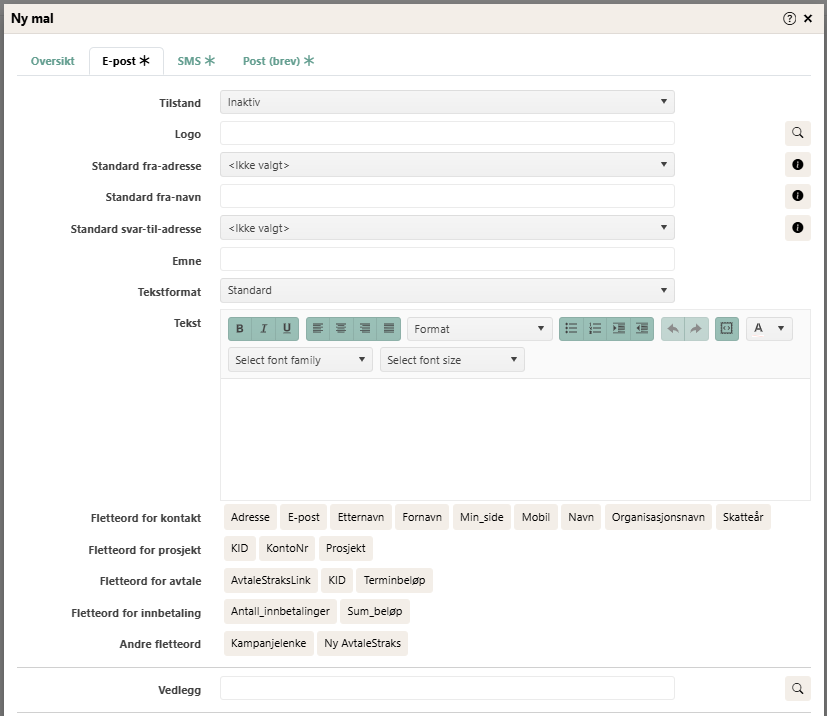827x716 pixels.
Task: Open Select font size dropdown
Action: [x=452, y=360]
